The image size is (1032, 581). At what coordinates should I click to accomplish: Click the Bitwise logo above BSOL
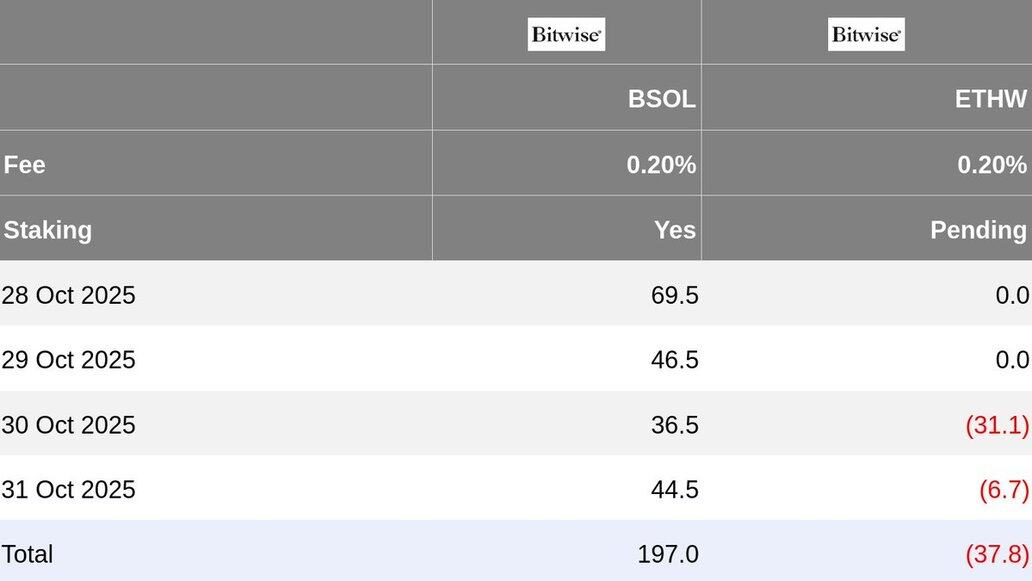pos(566,34)
